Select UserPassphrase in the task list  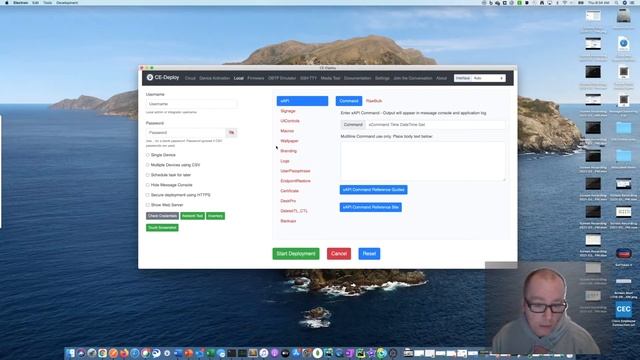295,171
